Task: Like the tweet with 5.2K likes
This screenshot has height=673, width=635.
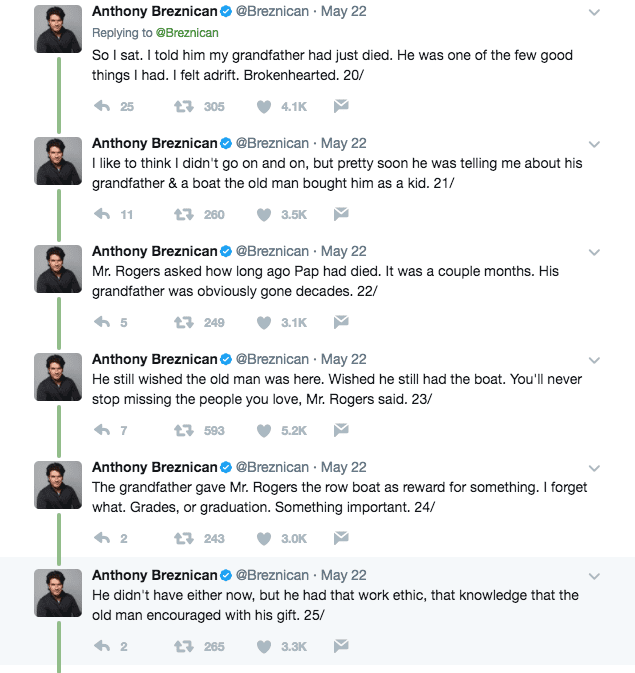Action: tap(264, 430)
